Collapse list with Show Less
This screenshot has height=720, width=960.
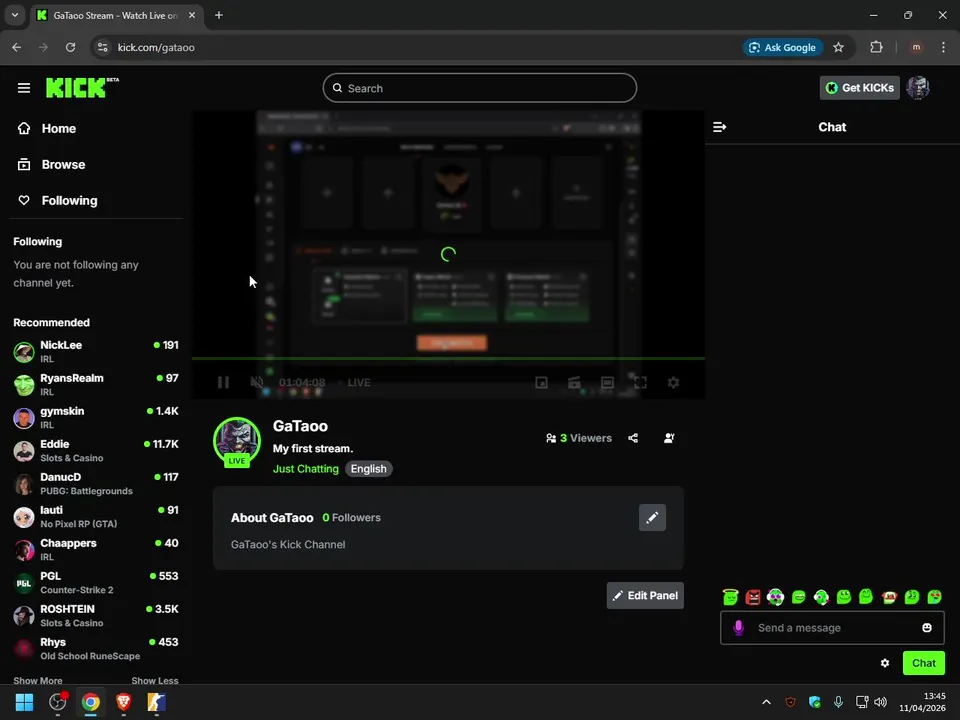point(155,680)
